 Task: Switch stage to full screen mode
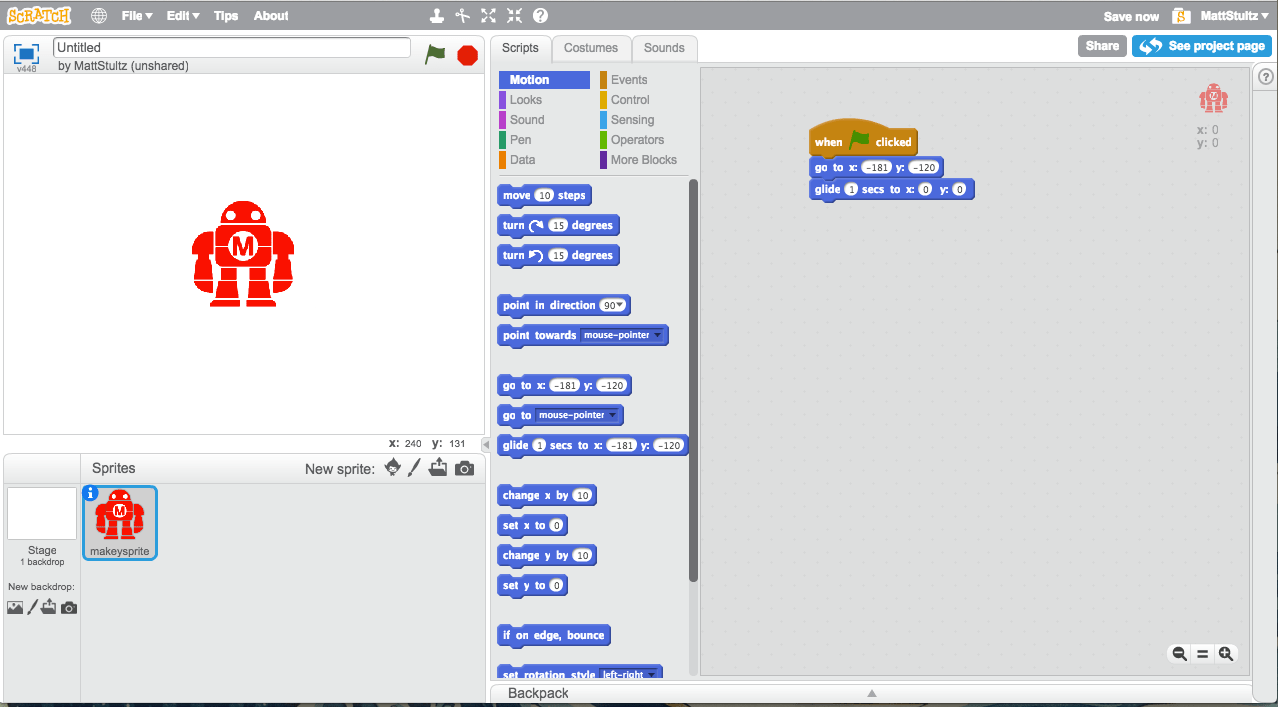point(26,53)
